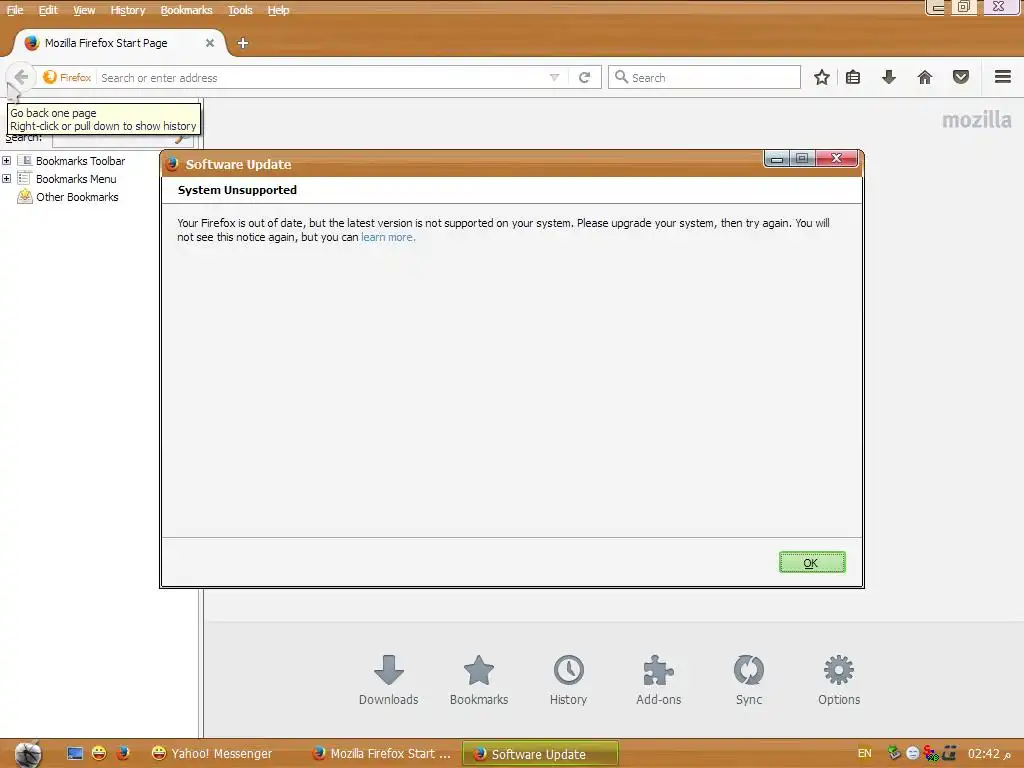The image size is (1024, 768).
Task: Click the red tray icon beside the smiley
Action: coord(931,754)
